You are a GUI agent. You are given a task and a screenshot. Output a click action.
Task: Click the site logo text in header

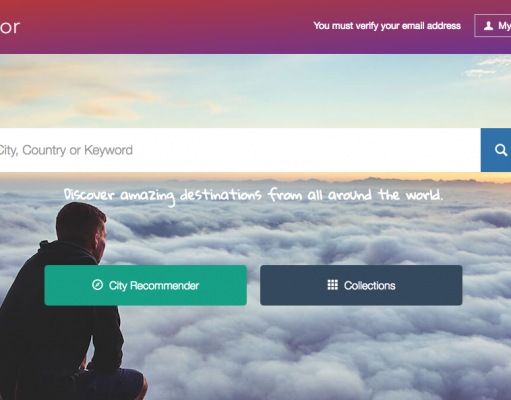(10, 27)
